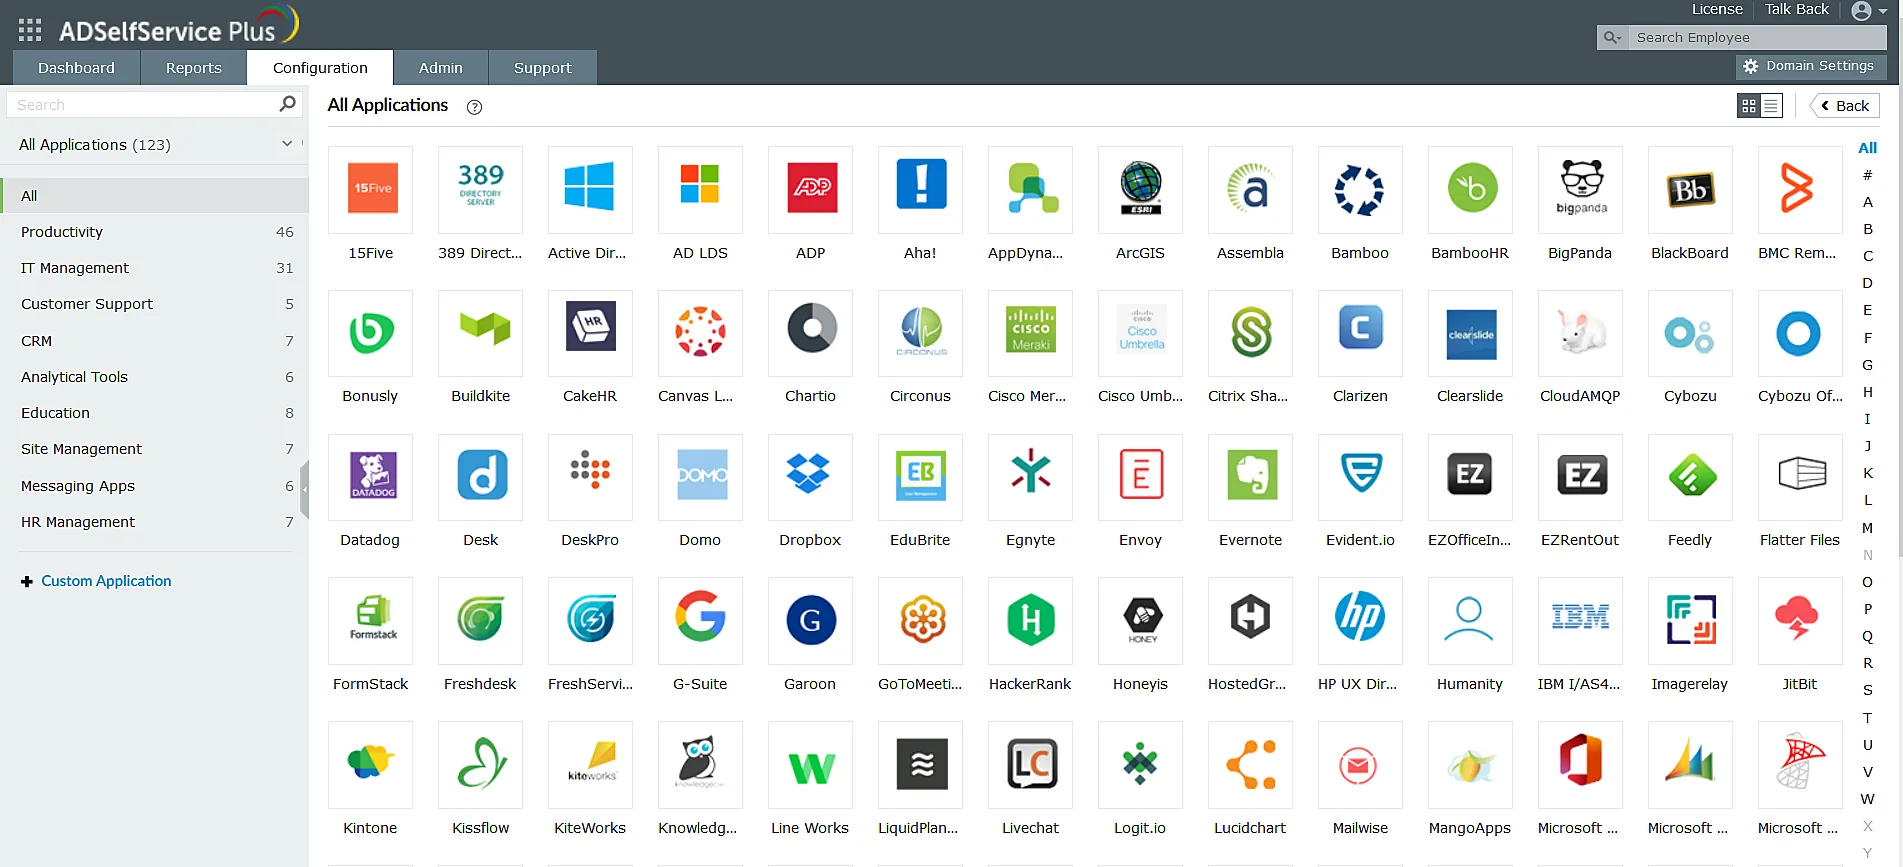The width and height of the screenshot is (1903, 867).
Task: Select the ArcGIS icon
Action: pyautogui.click(x=1140, y=189)
